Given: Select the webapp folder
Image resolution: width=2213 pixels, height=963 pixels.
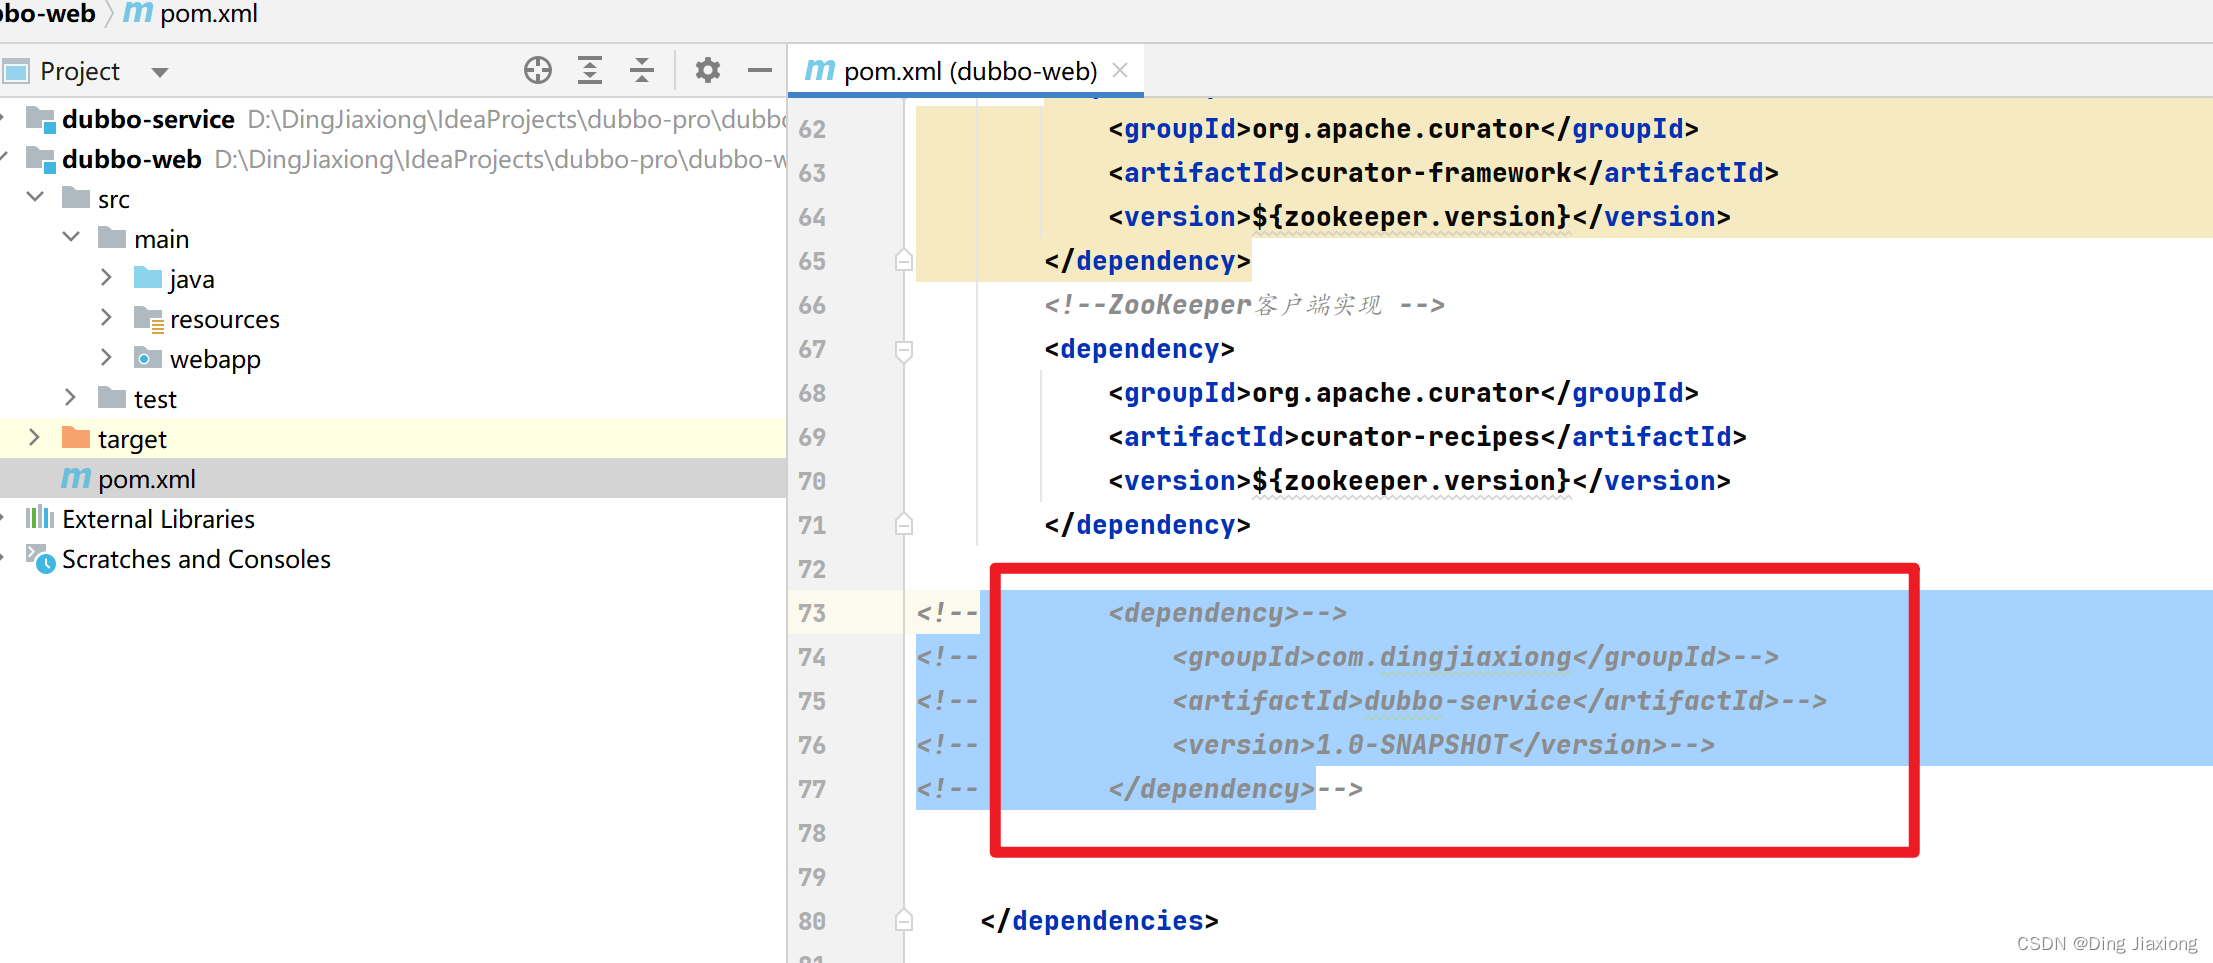Looking at the screenshot, I should (215, 359).
